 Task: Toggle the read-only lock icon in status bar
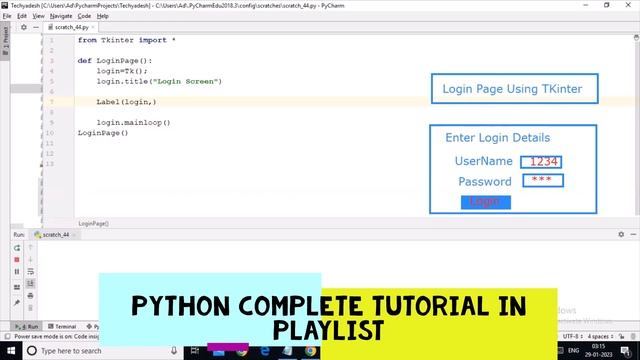click(x=621, y=337)
